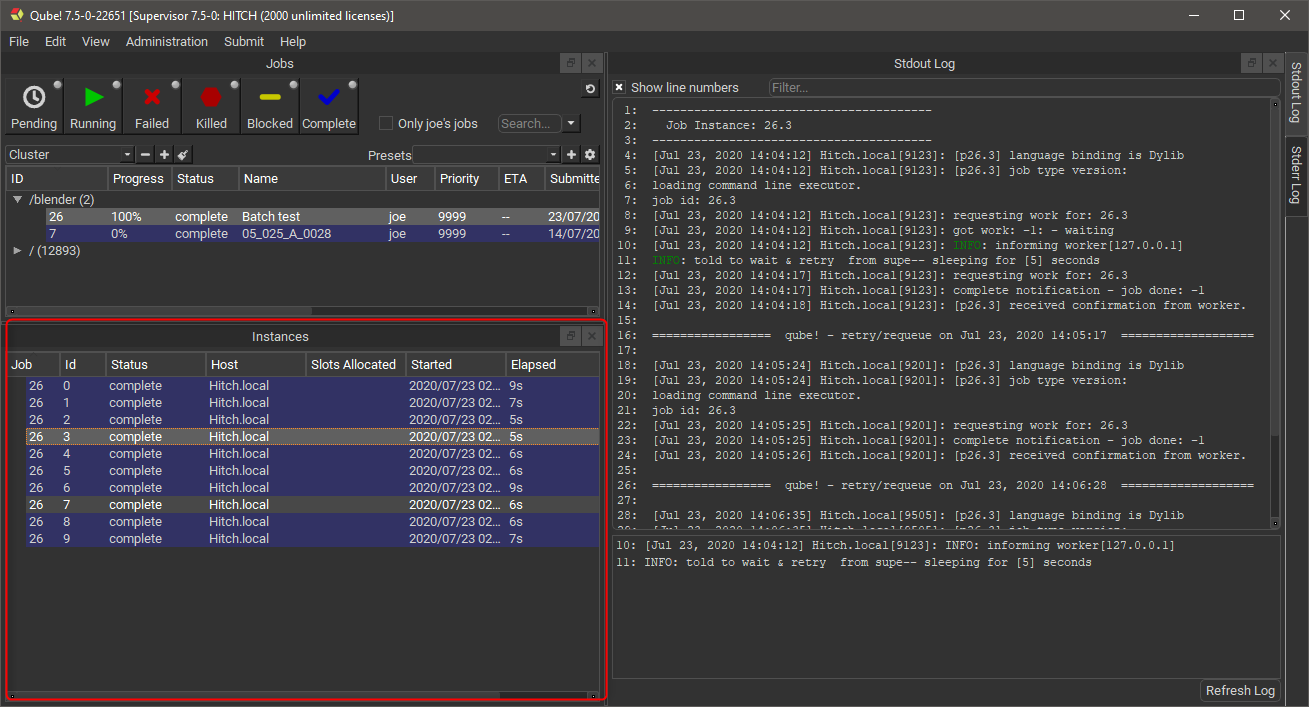Open the presets settings gear
1309x707 pixels.
590,155
